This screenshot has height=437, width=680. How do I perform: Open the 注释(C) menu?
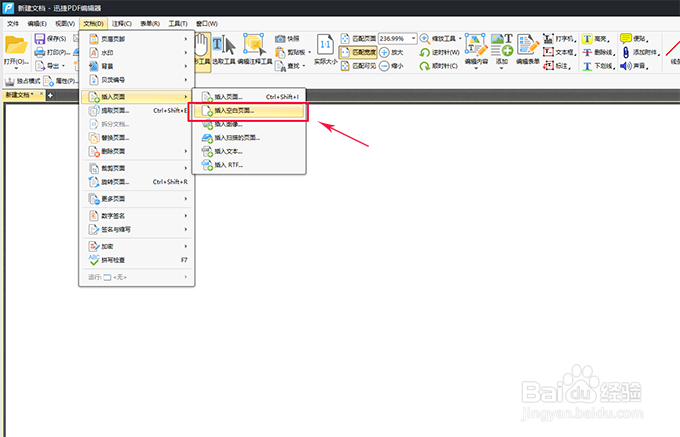(122, 23)
